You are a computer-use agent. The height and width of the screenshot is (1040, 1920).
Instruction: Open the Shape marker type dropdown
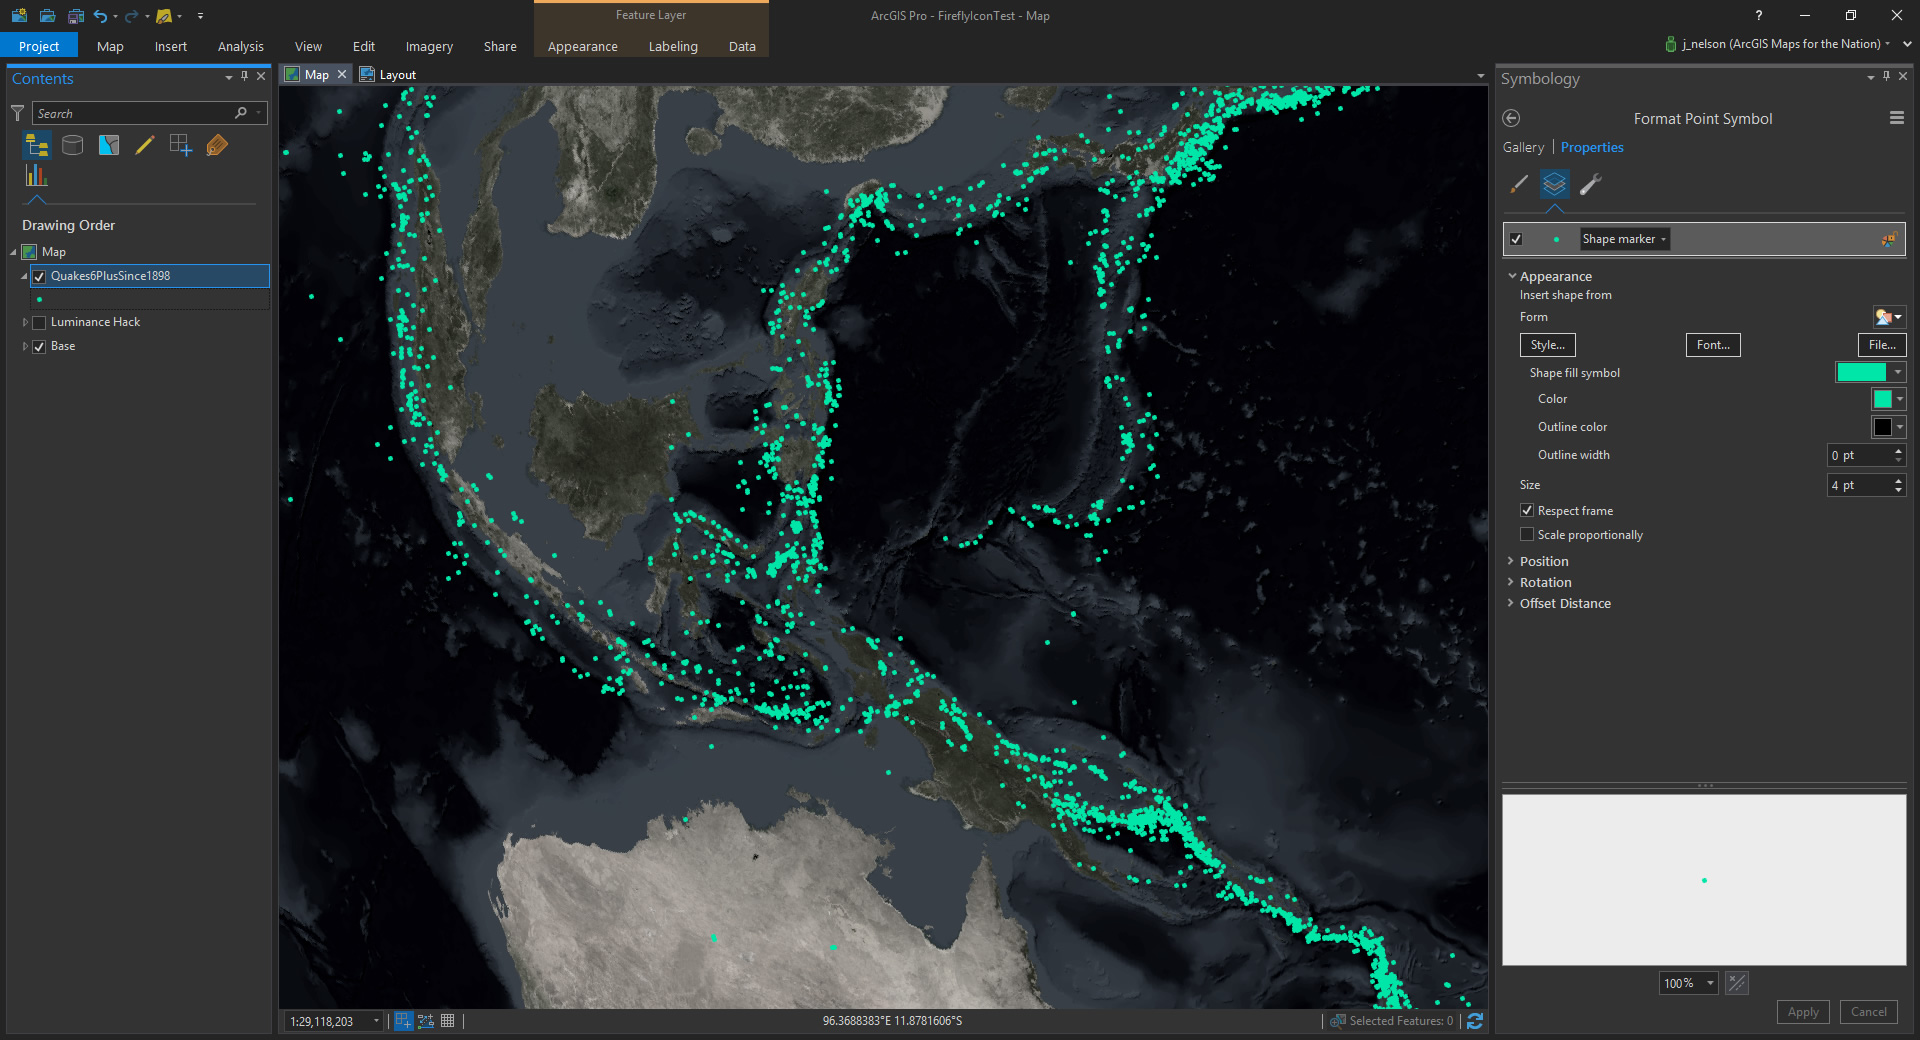tap(1624, 239)
